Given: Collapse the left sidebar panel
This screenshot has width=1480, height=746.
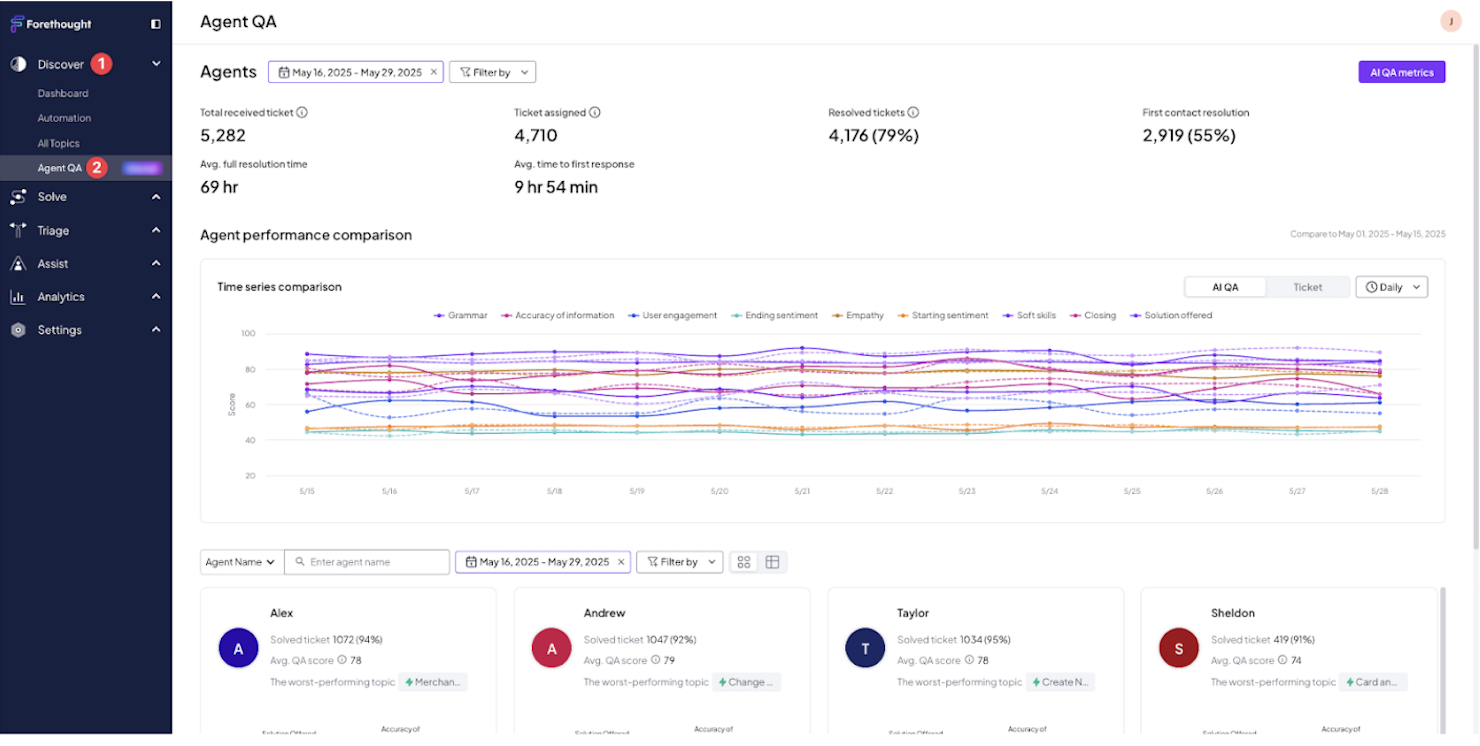Looking at the screenshot, I should [x=155, y=23].
